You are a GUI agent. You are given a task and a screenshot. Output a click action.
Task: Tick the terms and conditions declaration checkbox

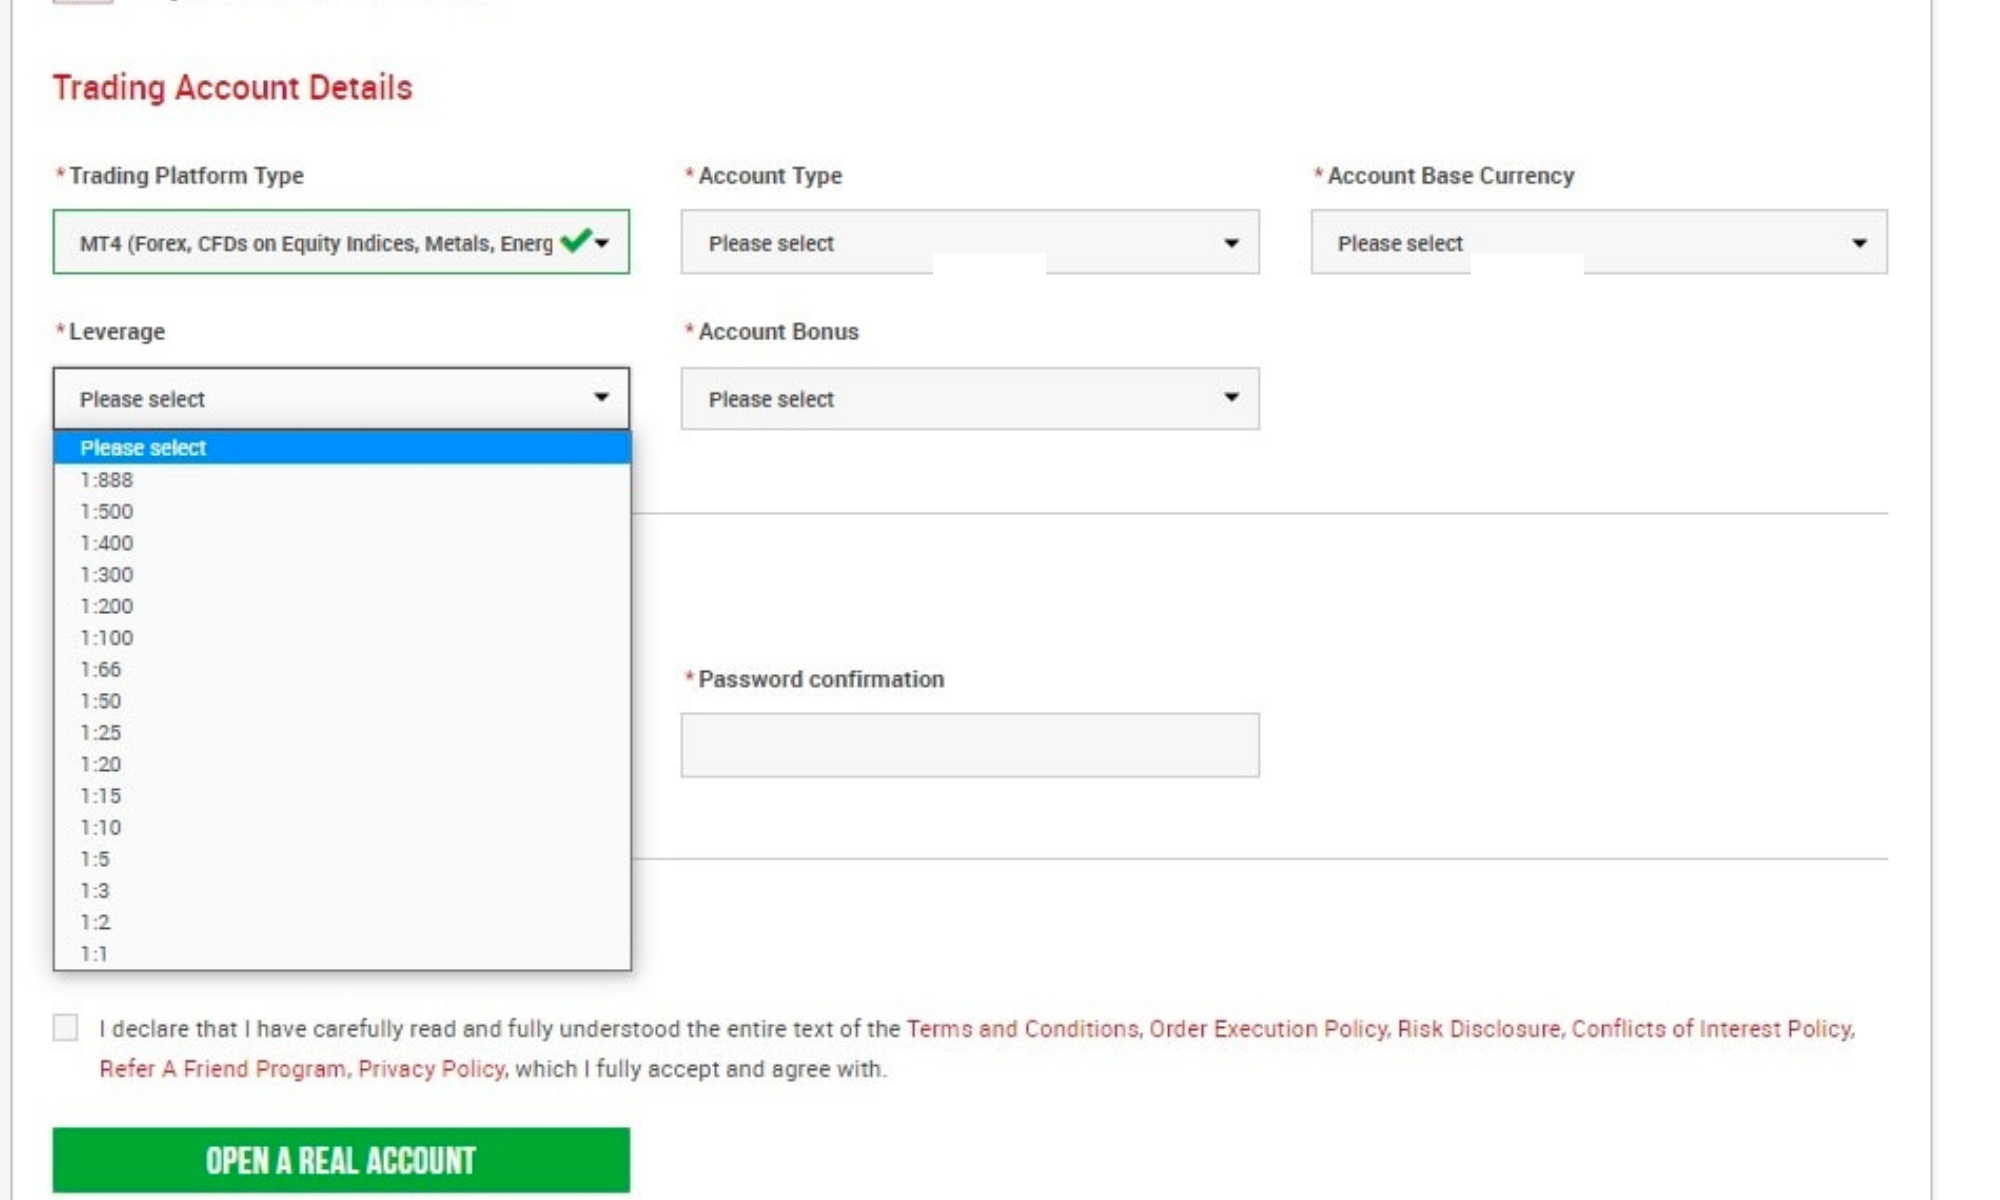click(x=65, y=1027)
